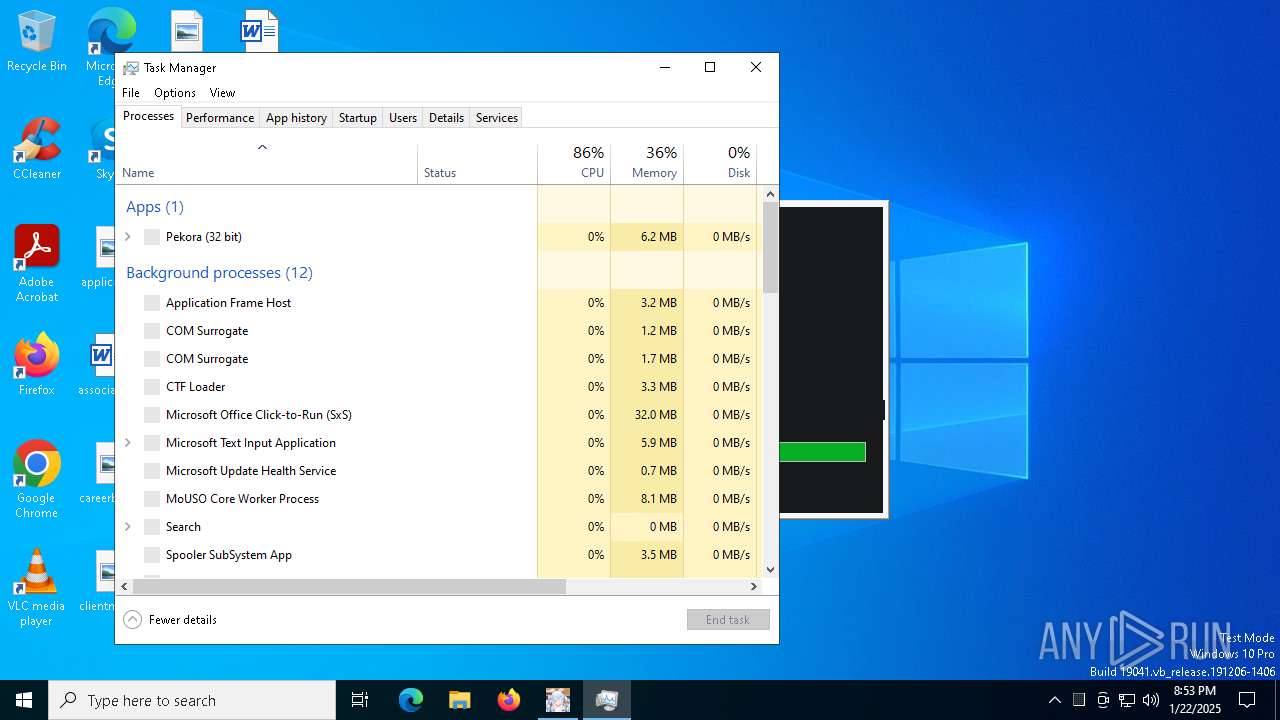Open Word document icon at top of desktop
Screen dimensions: 1280x720
click(x=259, y=32)
